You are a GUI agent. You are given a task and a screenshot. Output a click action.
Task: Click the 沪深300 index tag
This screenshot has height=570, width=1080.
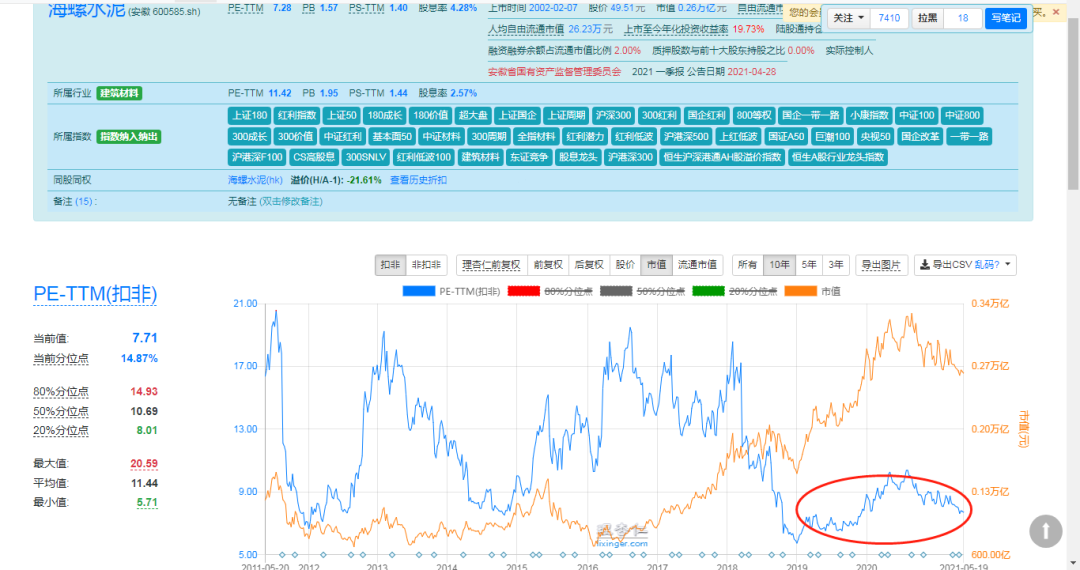pos(612,115)
